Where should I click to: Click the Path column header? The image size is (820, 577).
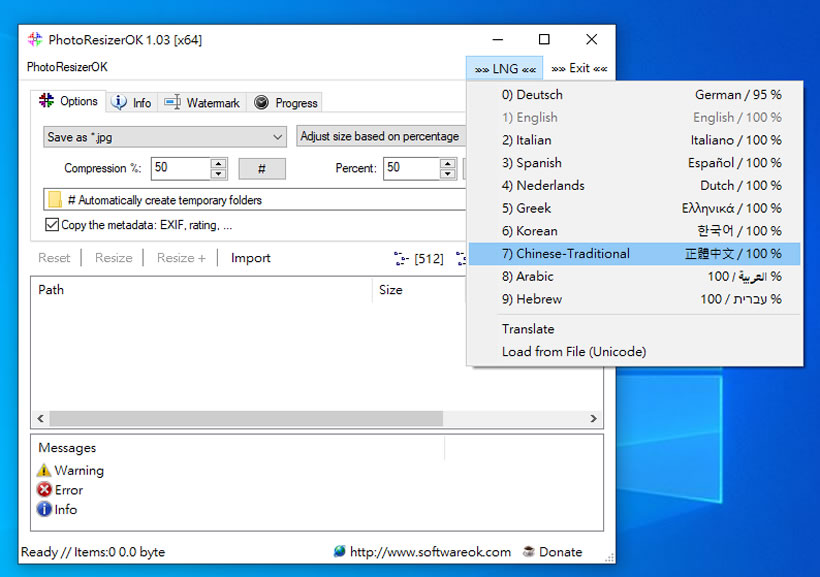pos(201,290)
